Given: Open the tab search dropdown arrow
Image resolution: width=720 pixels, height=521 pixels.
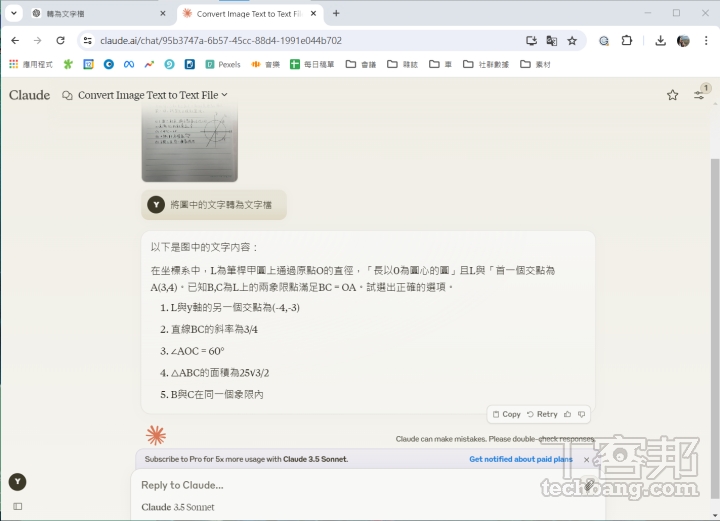Looking at the screenshot, I should [14, 13].
